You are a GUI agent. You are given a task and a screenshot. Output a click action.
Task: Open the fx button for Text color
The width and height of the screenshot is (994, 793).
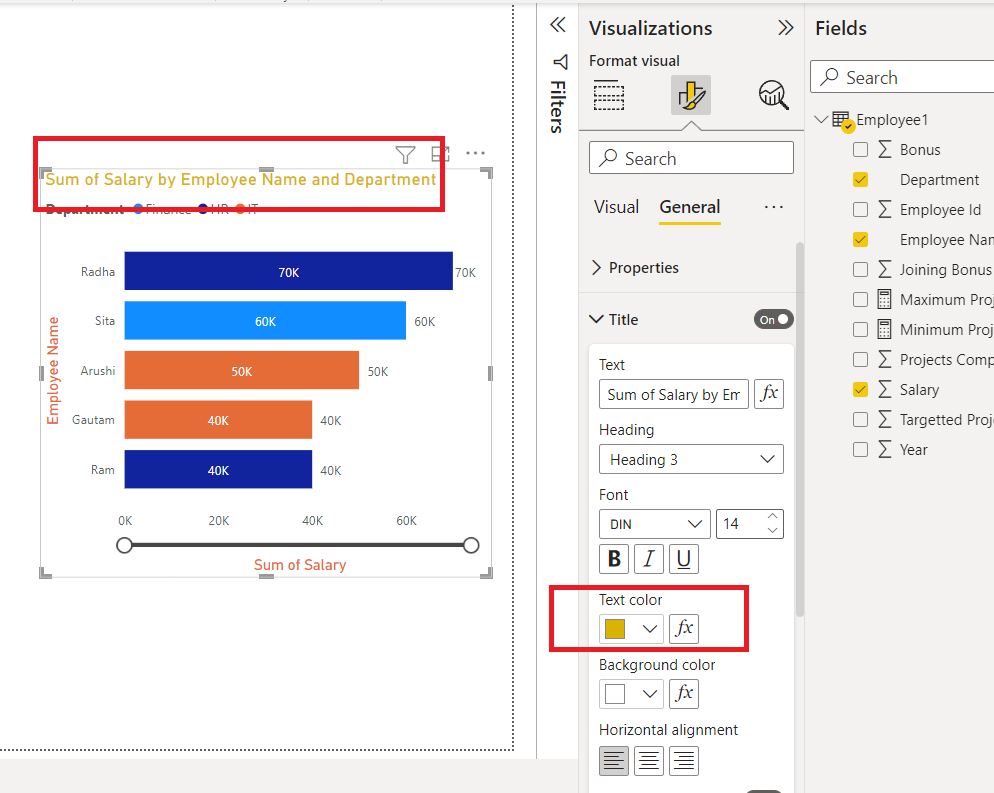tap(684, 629)
